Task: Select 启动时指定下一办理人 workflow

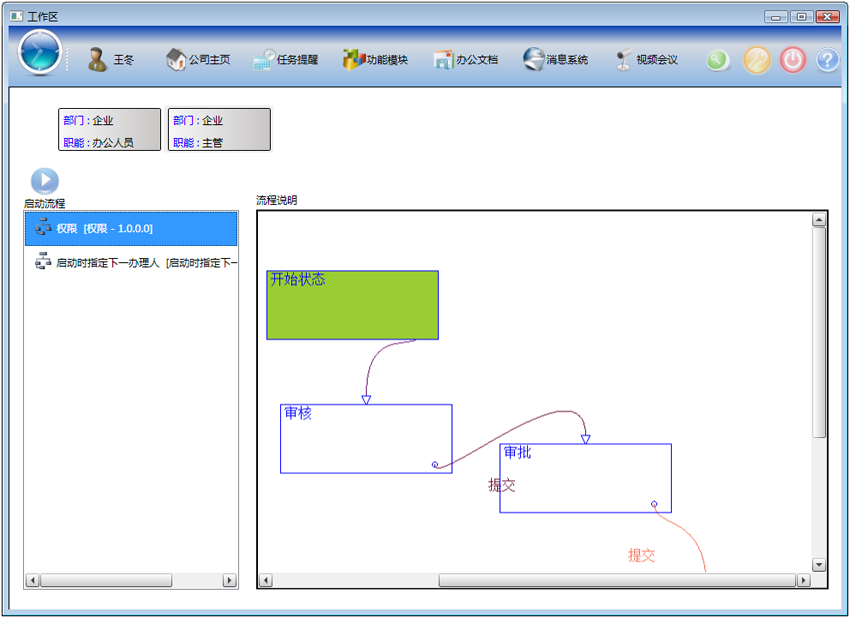Action: click(131, 262)
